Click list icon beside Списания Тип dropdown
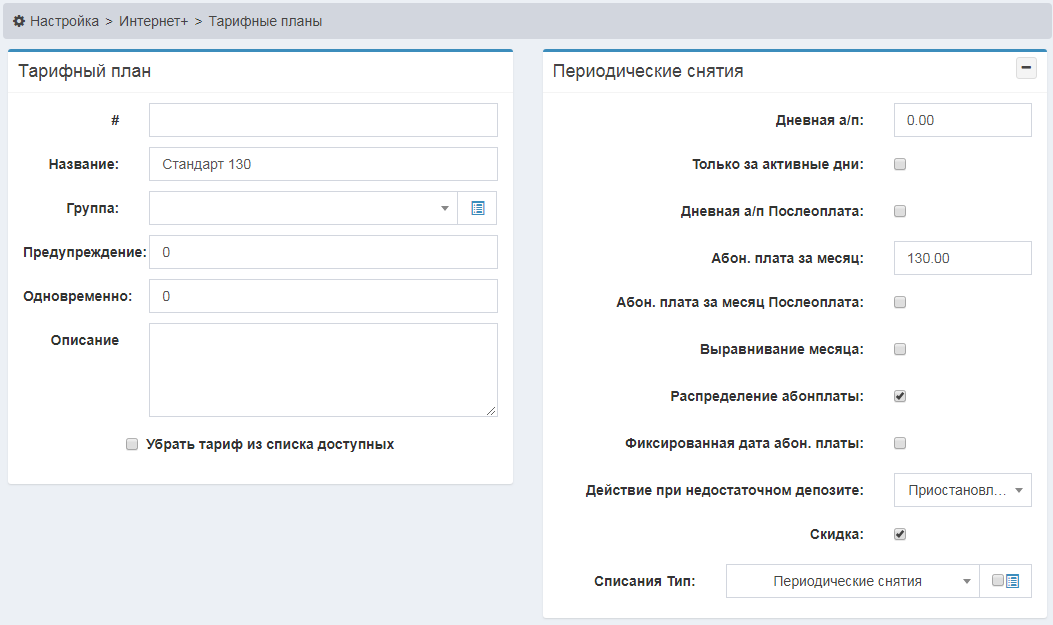Image resolution: width=1053 pixels, height=625 pixels. 1012,581
